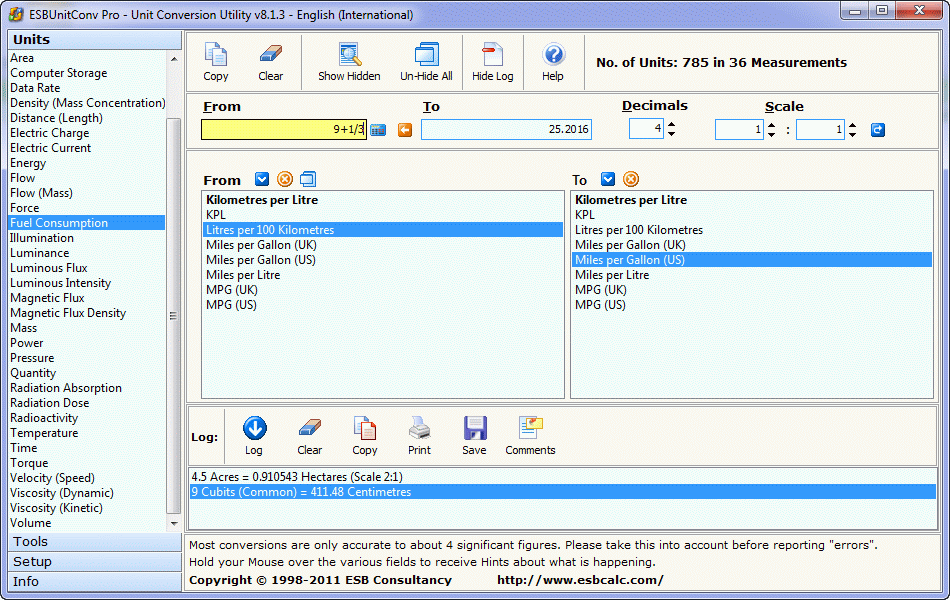Choose Miles per Gallon (US) in To list
The height and width of the screenshot is (600, 950).
pos(751,260)
